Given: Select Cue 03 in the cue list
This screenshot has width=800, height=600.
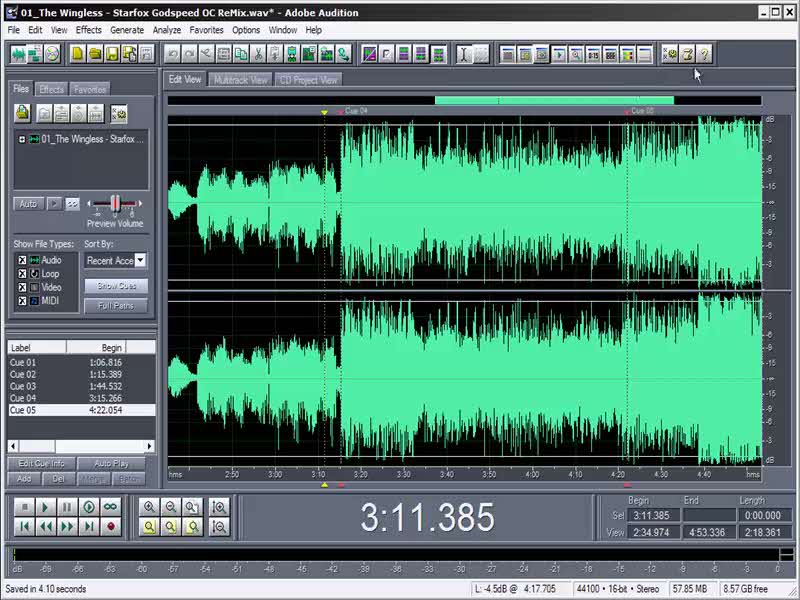Looking at the screenshot, I should [23, 386].
